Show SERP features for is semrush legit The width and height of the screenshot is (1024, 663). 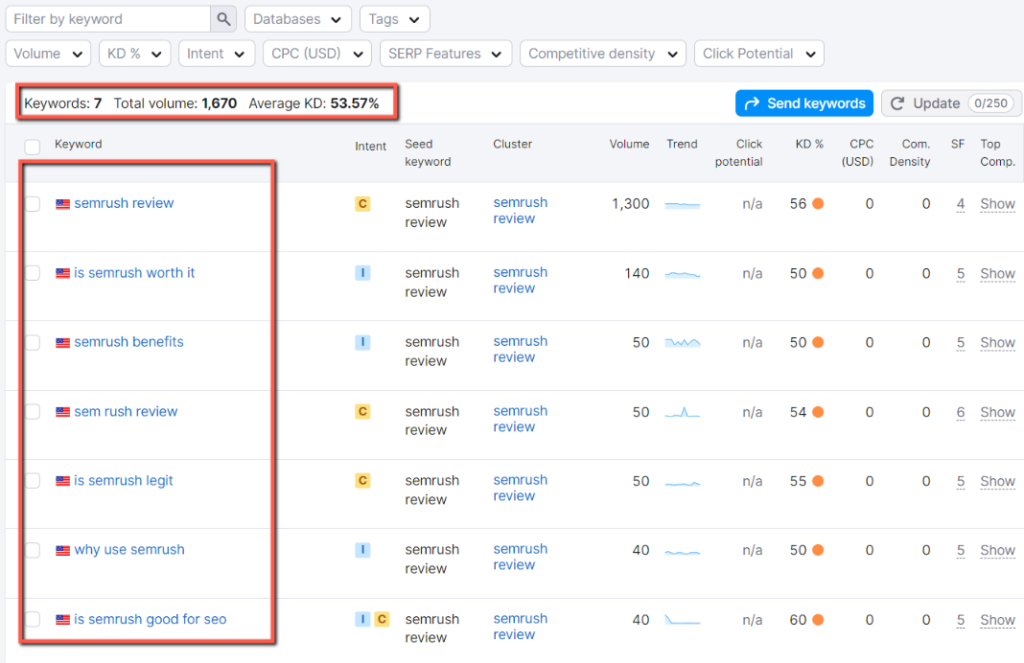point(996,481)
